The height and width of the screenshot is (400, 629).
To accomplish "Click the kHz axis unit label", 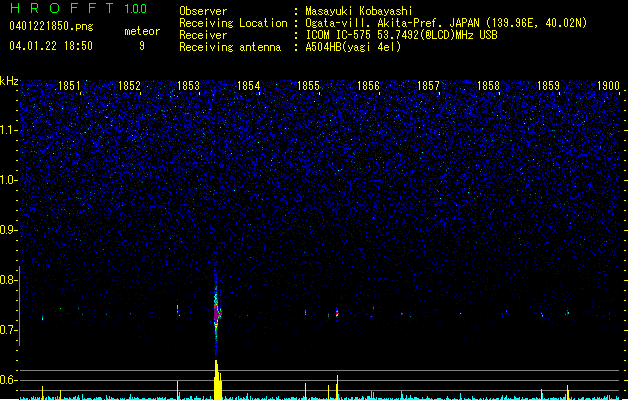I will coord(9,81).
